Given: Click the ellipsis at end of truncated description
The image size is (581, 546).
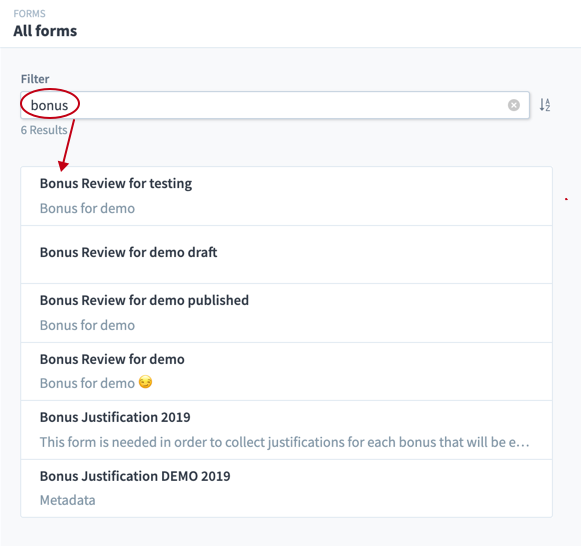Looking at the screenshot, I should (522, 443).
